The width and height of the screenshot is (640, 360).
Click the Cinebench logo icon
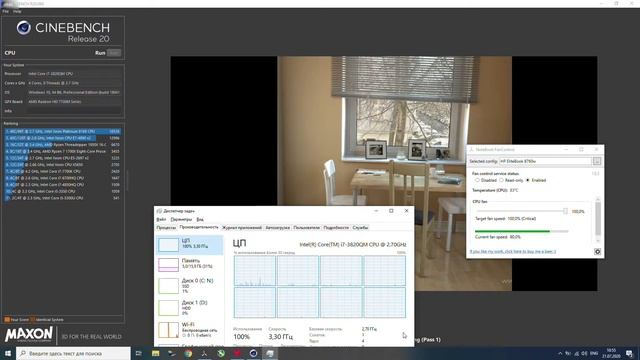click(x=24, y=28)
